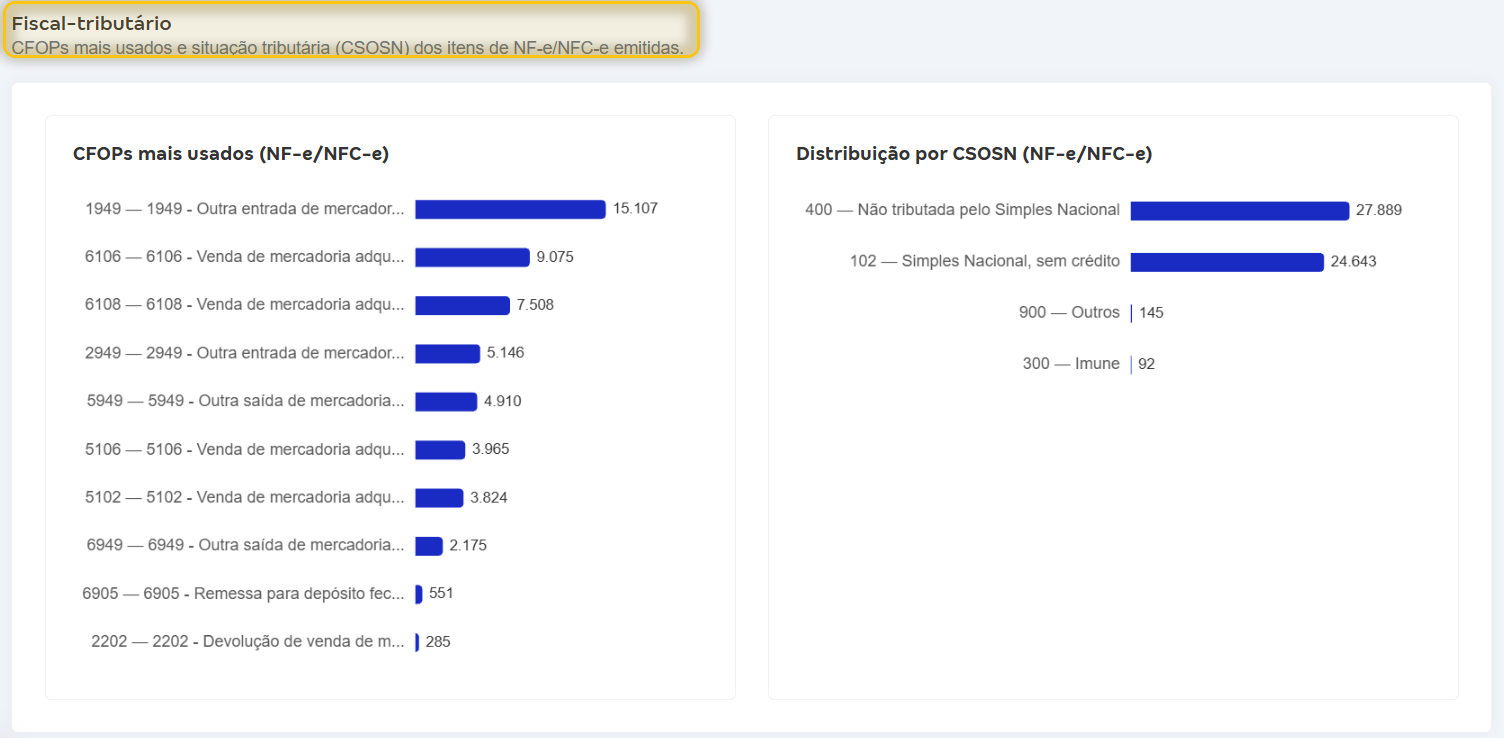Click the '300 — Imune' label
The height and width of the screenshot is (738, 1504).
[x=1071, y=363]
